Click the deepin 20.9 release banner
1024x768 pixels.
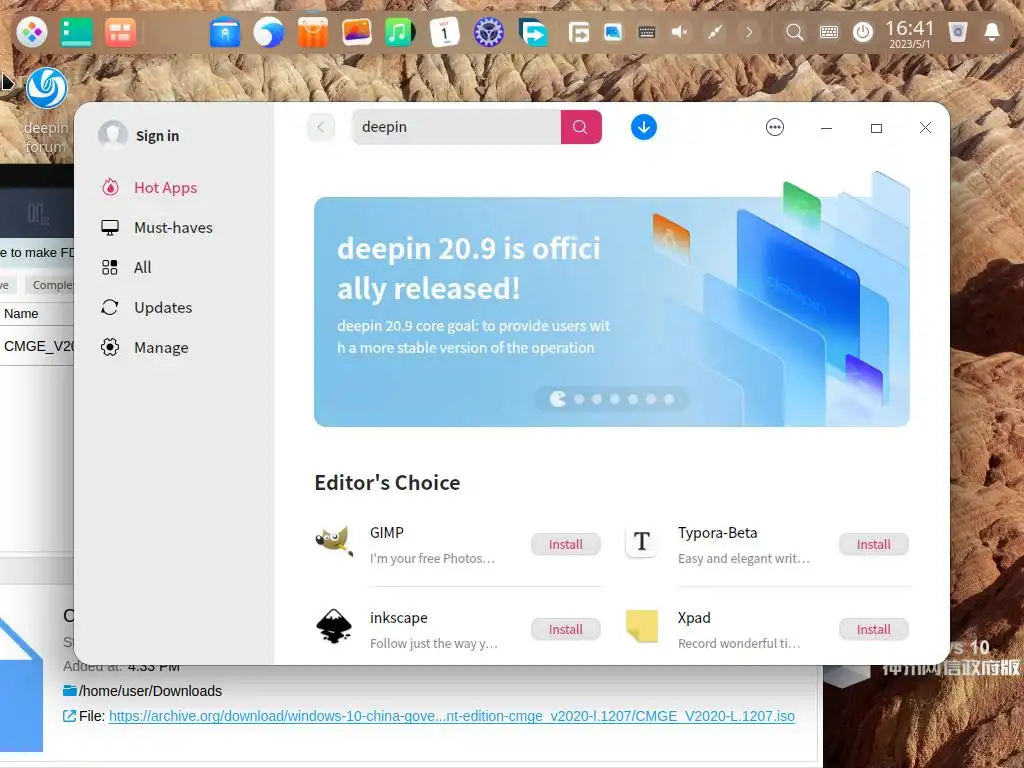pos(611,312)
